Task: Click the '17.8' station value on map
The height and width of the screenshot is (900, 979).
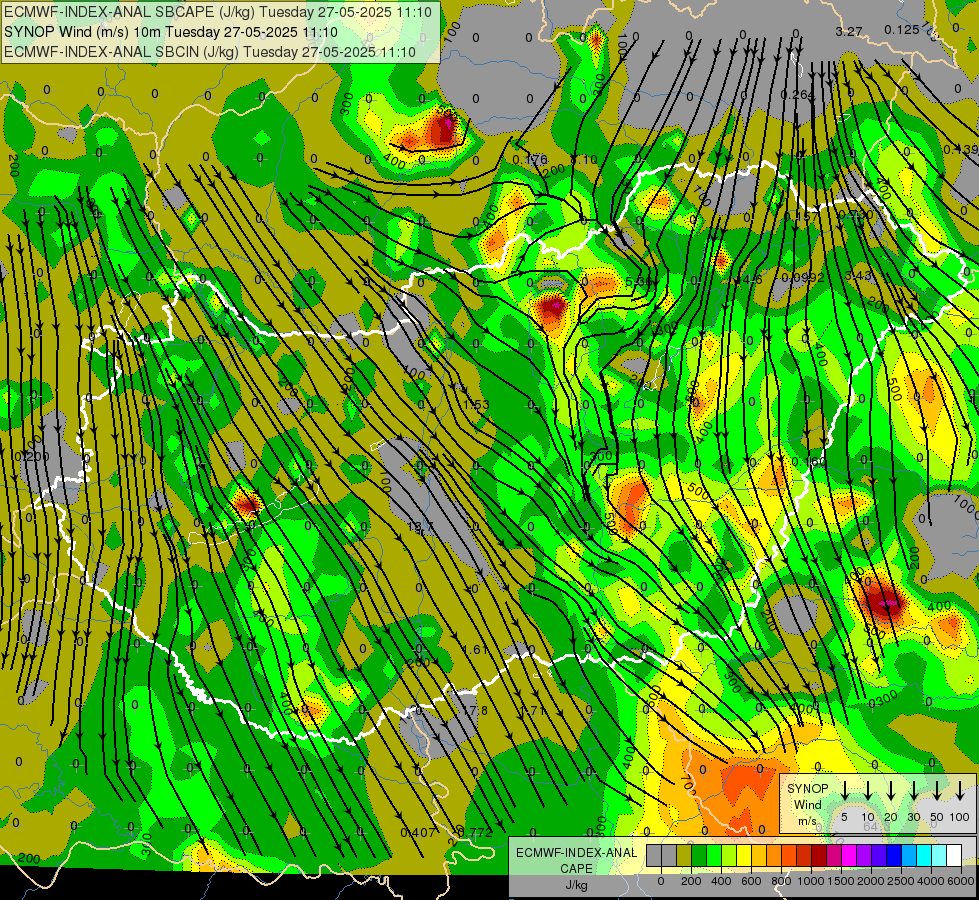Action: pyautogui.click(x=475, y=710)
